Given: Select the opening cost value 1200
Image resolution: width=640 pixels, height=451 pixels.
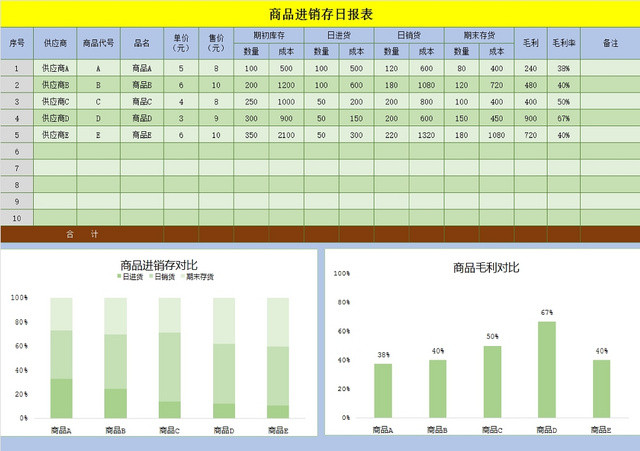Looking at the screenshot, I should click(286, 85).
